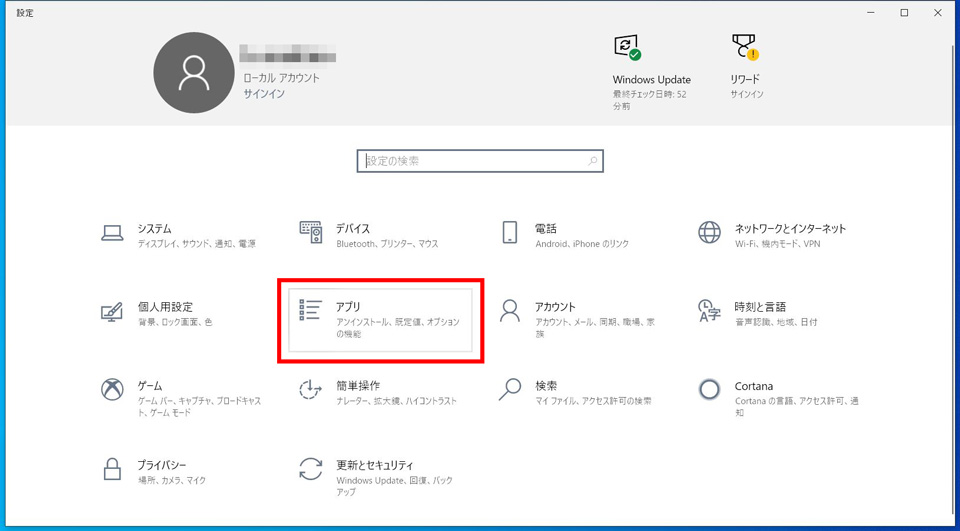Click the '背景、ロック画面、色' description

pos(175,322)
